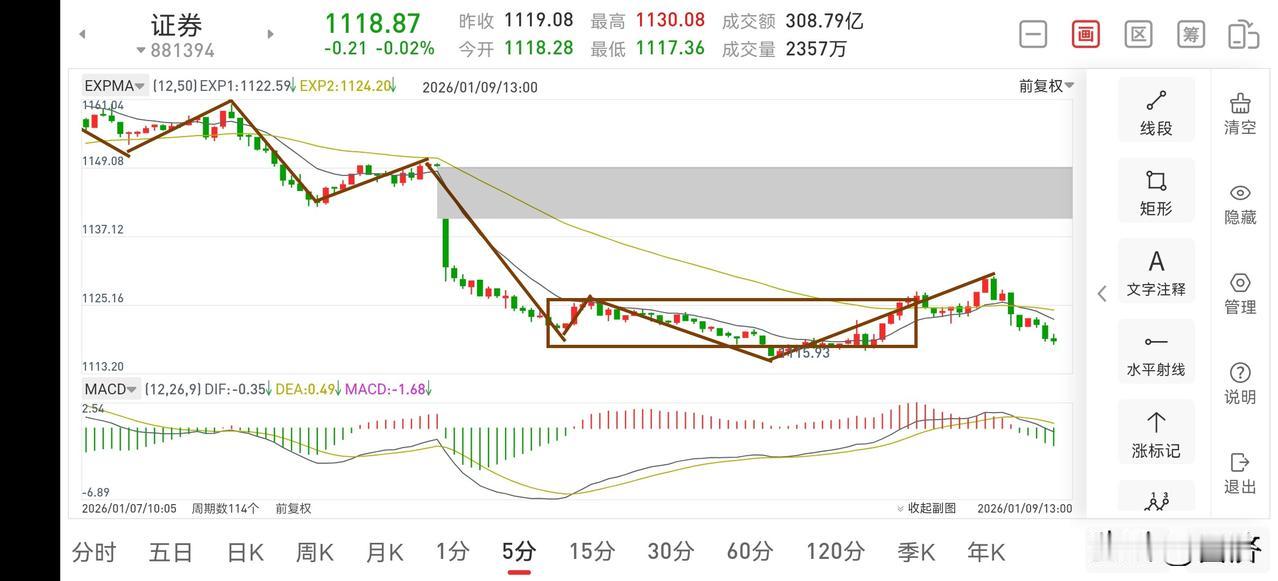Tap the gray gap rectangle on chart

[x=755, y=192]
